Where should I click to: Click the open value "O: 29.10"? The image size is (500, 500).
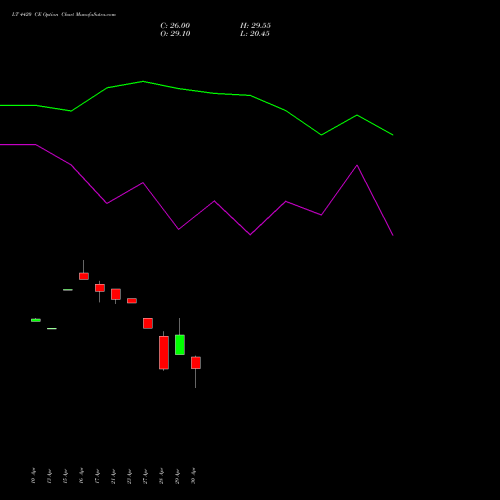point(175,34)
